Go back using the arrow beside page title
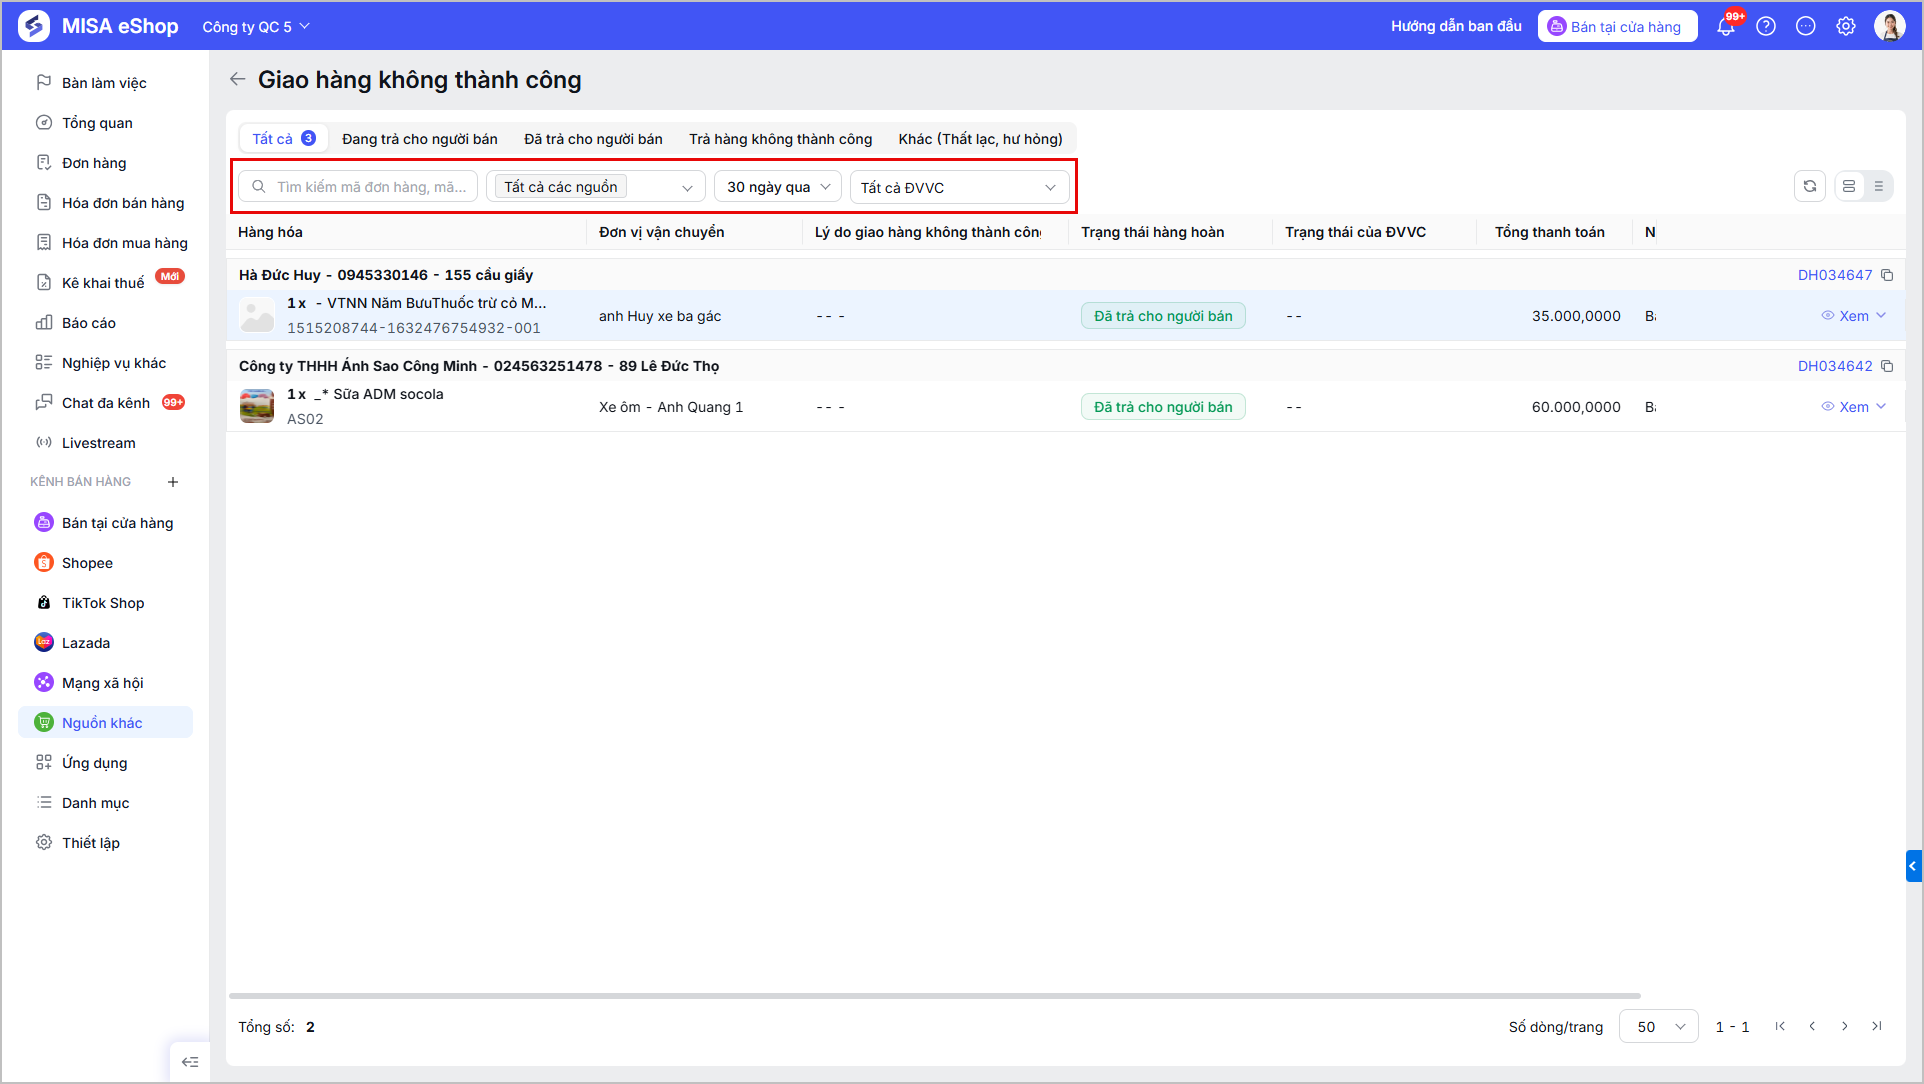 coord(237,79)
